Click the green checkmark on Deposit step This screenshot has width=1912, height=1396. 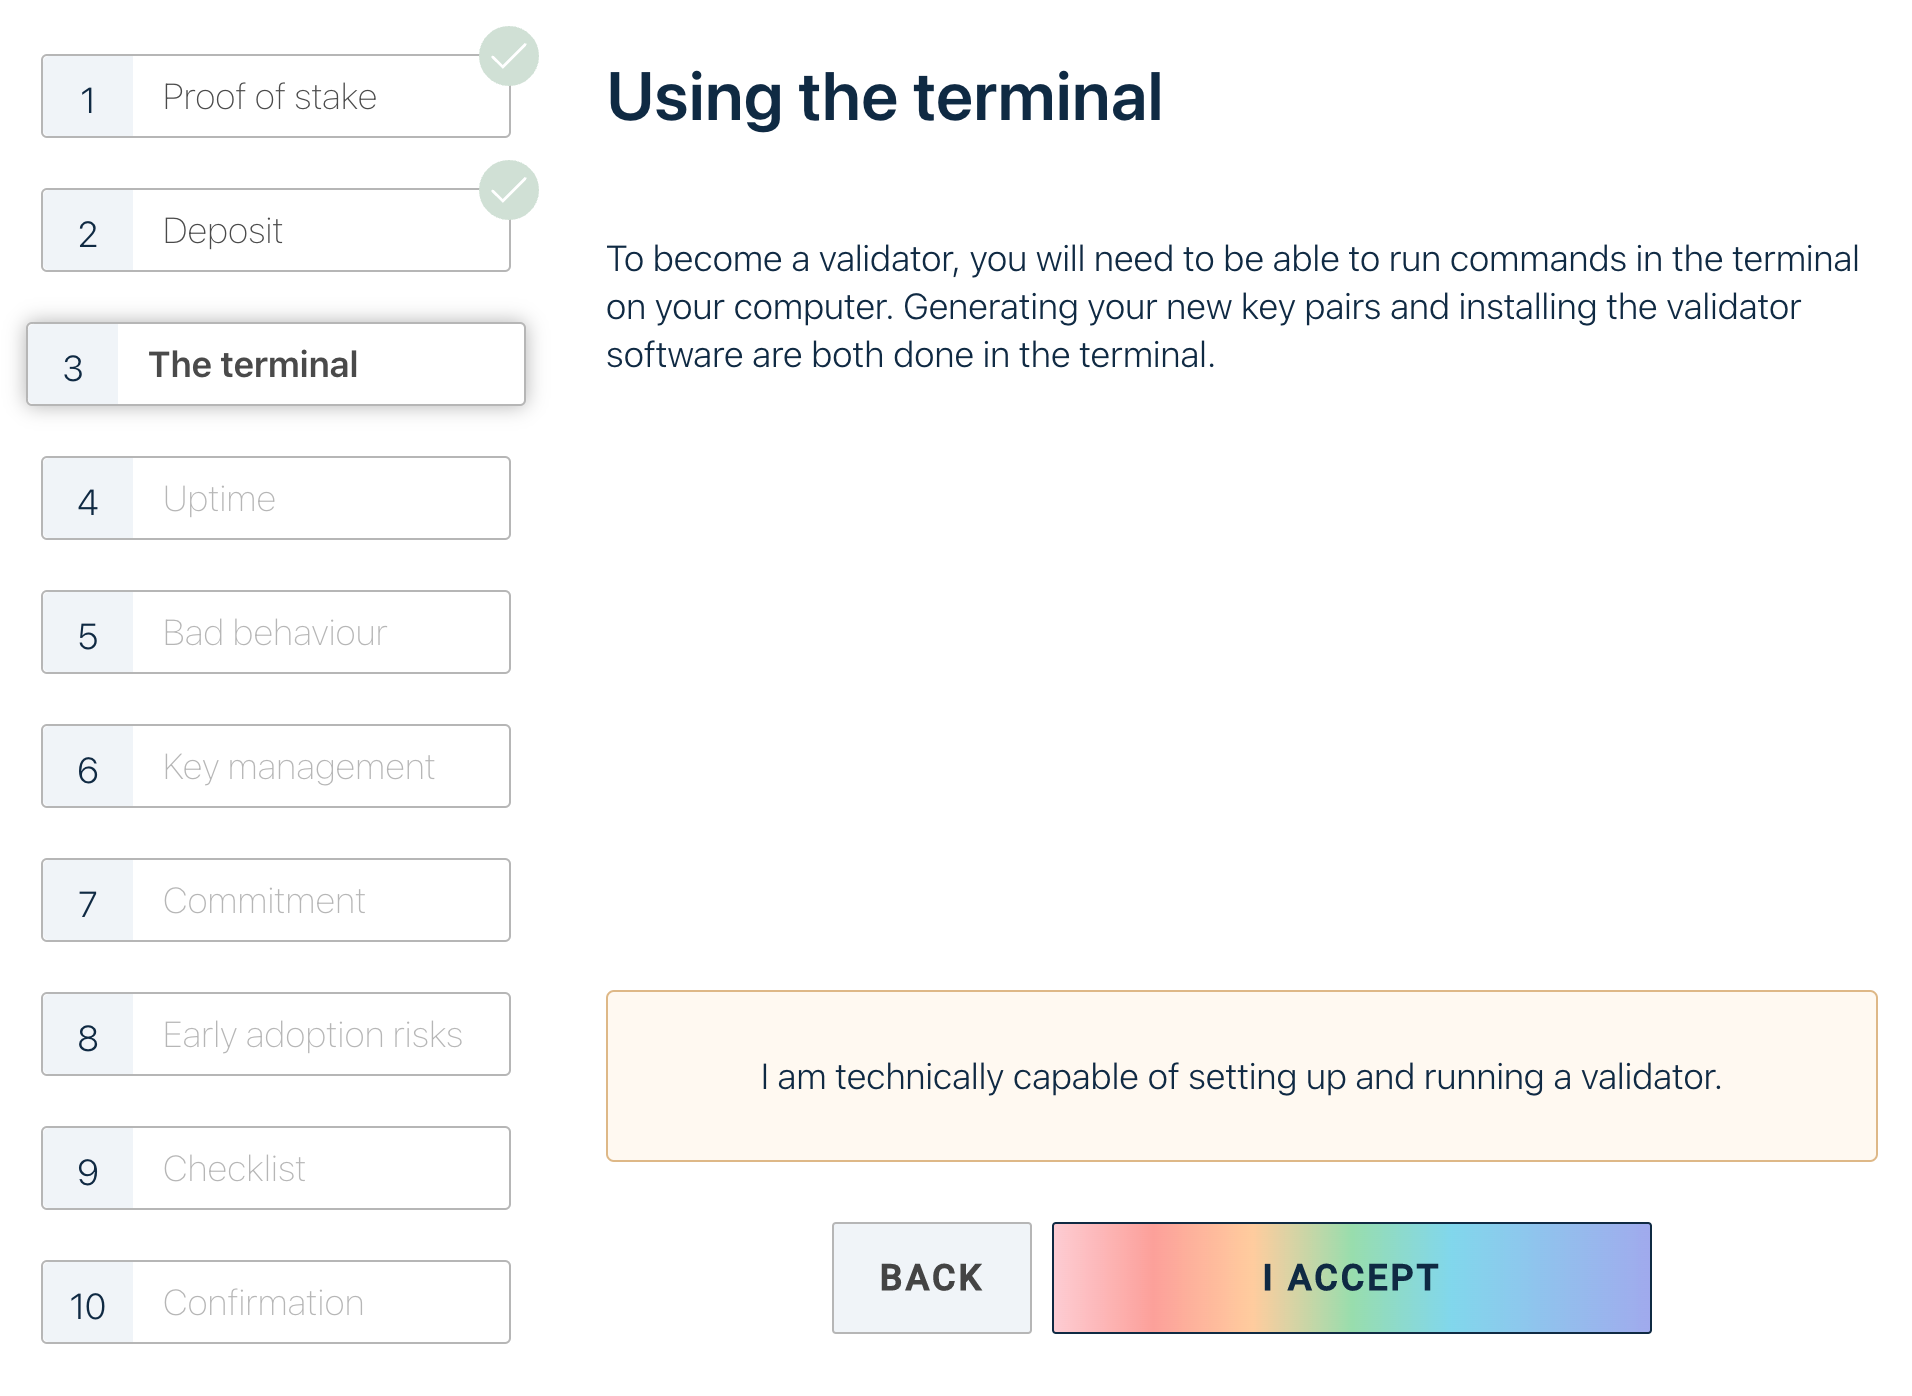tap(509, 190)
